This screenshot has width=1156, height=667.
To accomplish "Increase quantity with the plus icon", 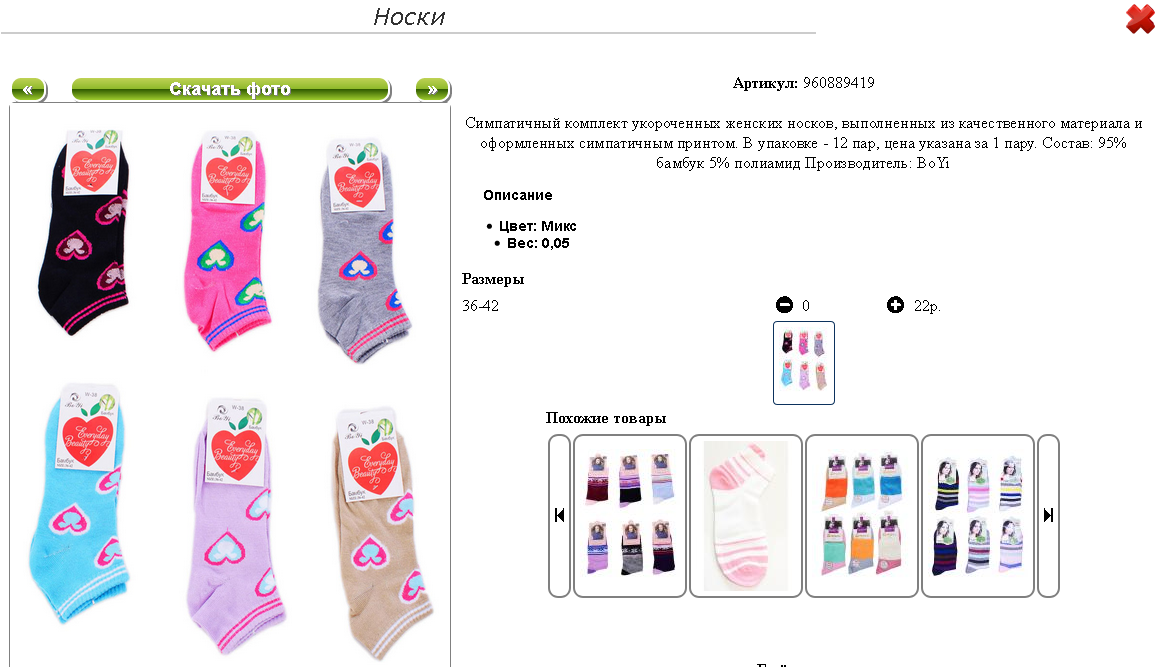I will 895,304.
